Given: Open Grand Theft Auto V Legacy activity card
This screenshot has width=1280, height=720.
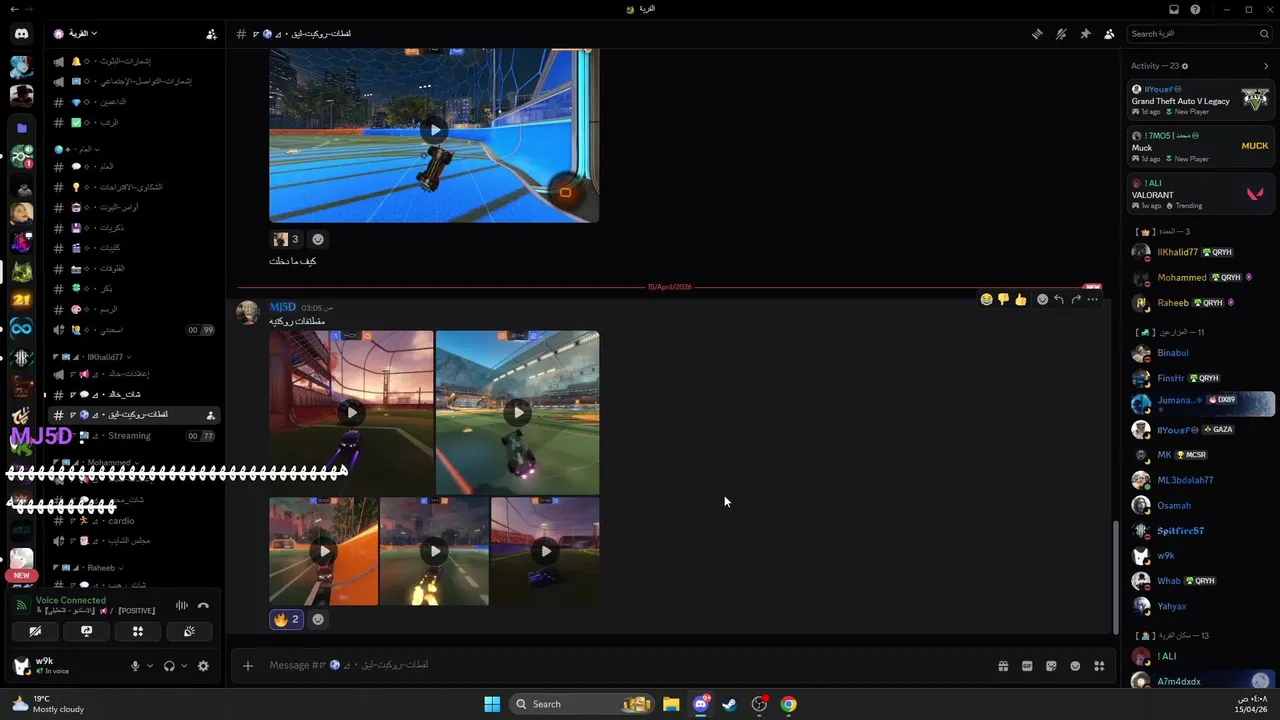Looking at the screenshot, I should pos(1200,100).
